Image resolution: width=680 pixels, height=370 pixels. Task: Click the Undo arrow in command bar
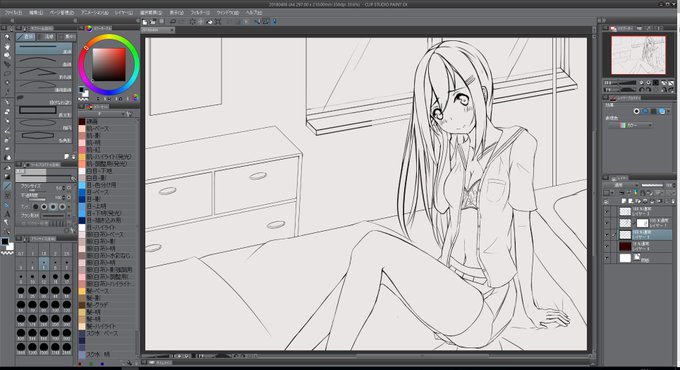pyautogui.click(x=173, y=21)
